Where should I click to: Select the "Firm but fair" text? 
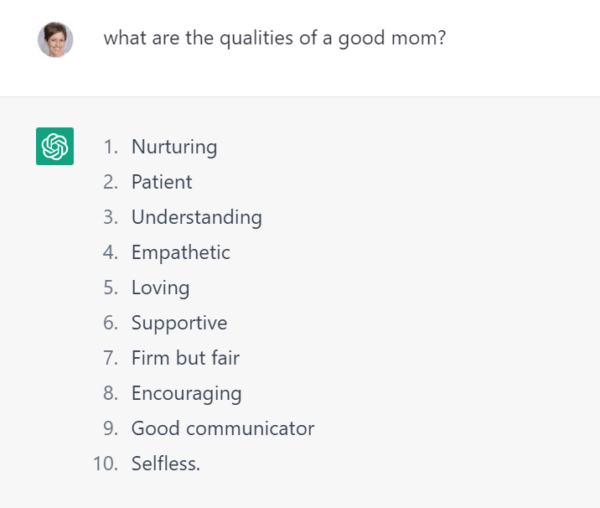(185, 358)
